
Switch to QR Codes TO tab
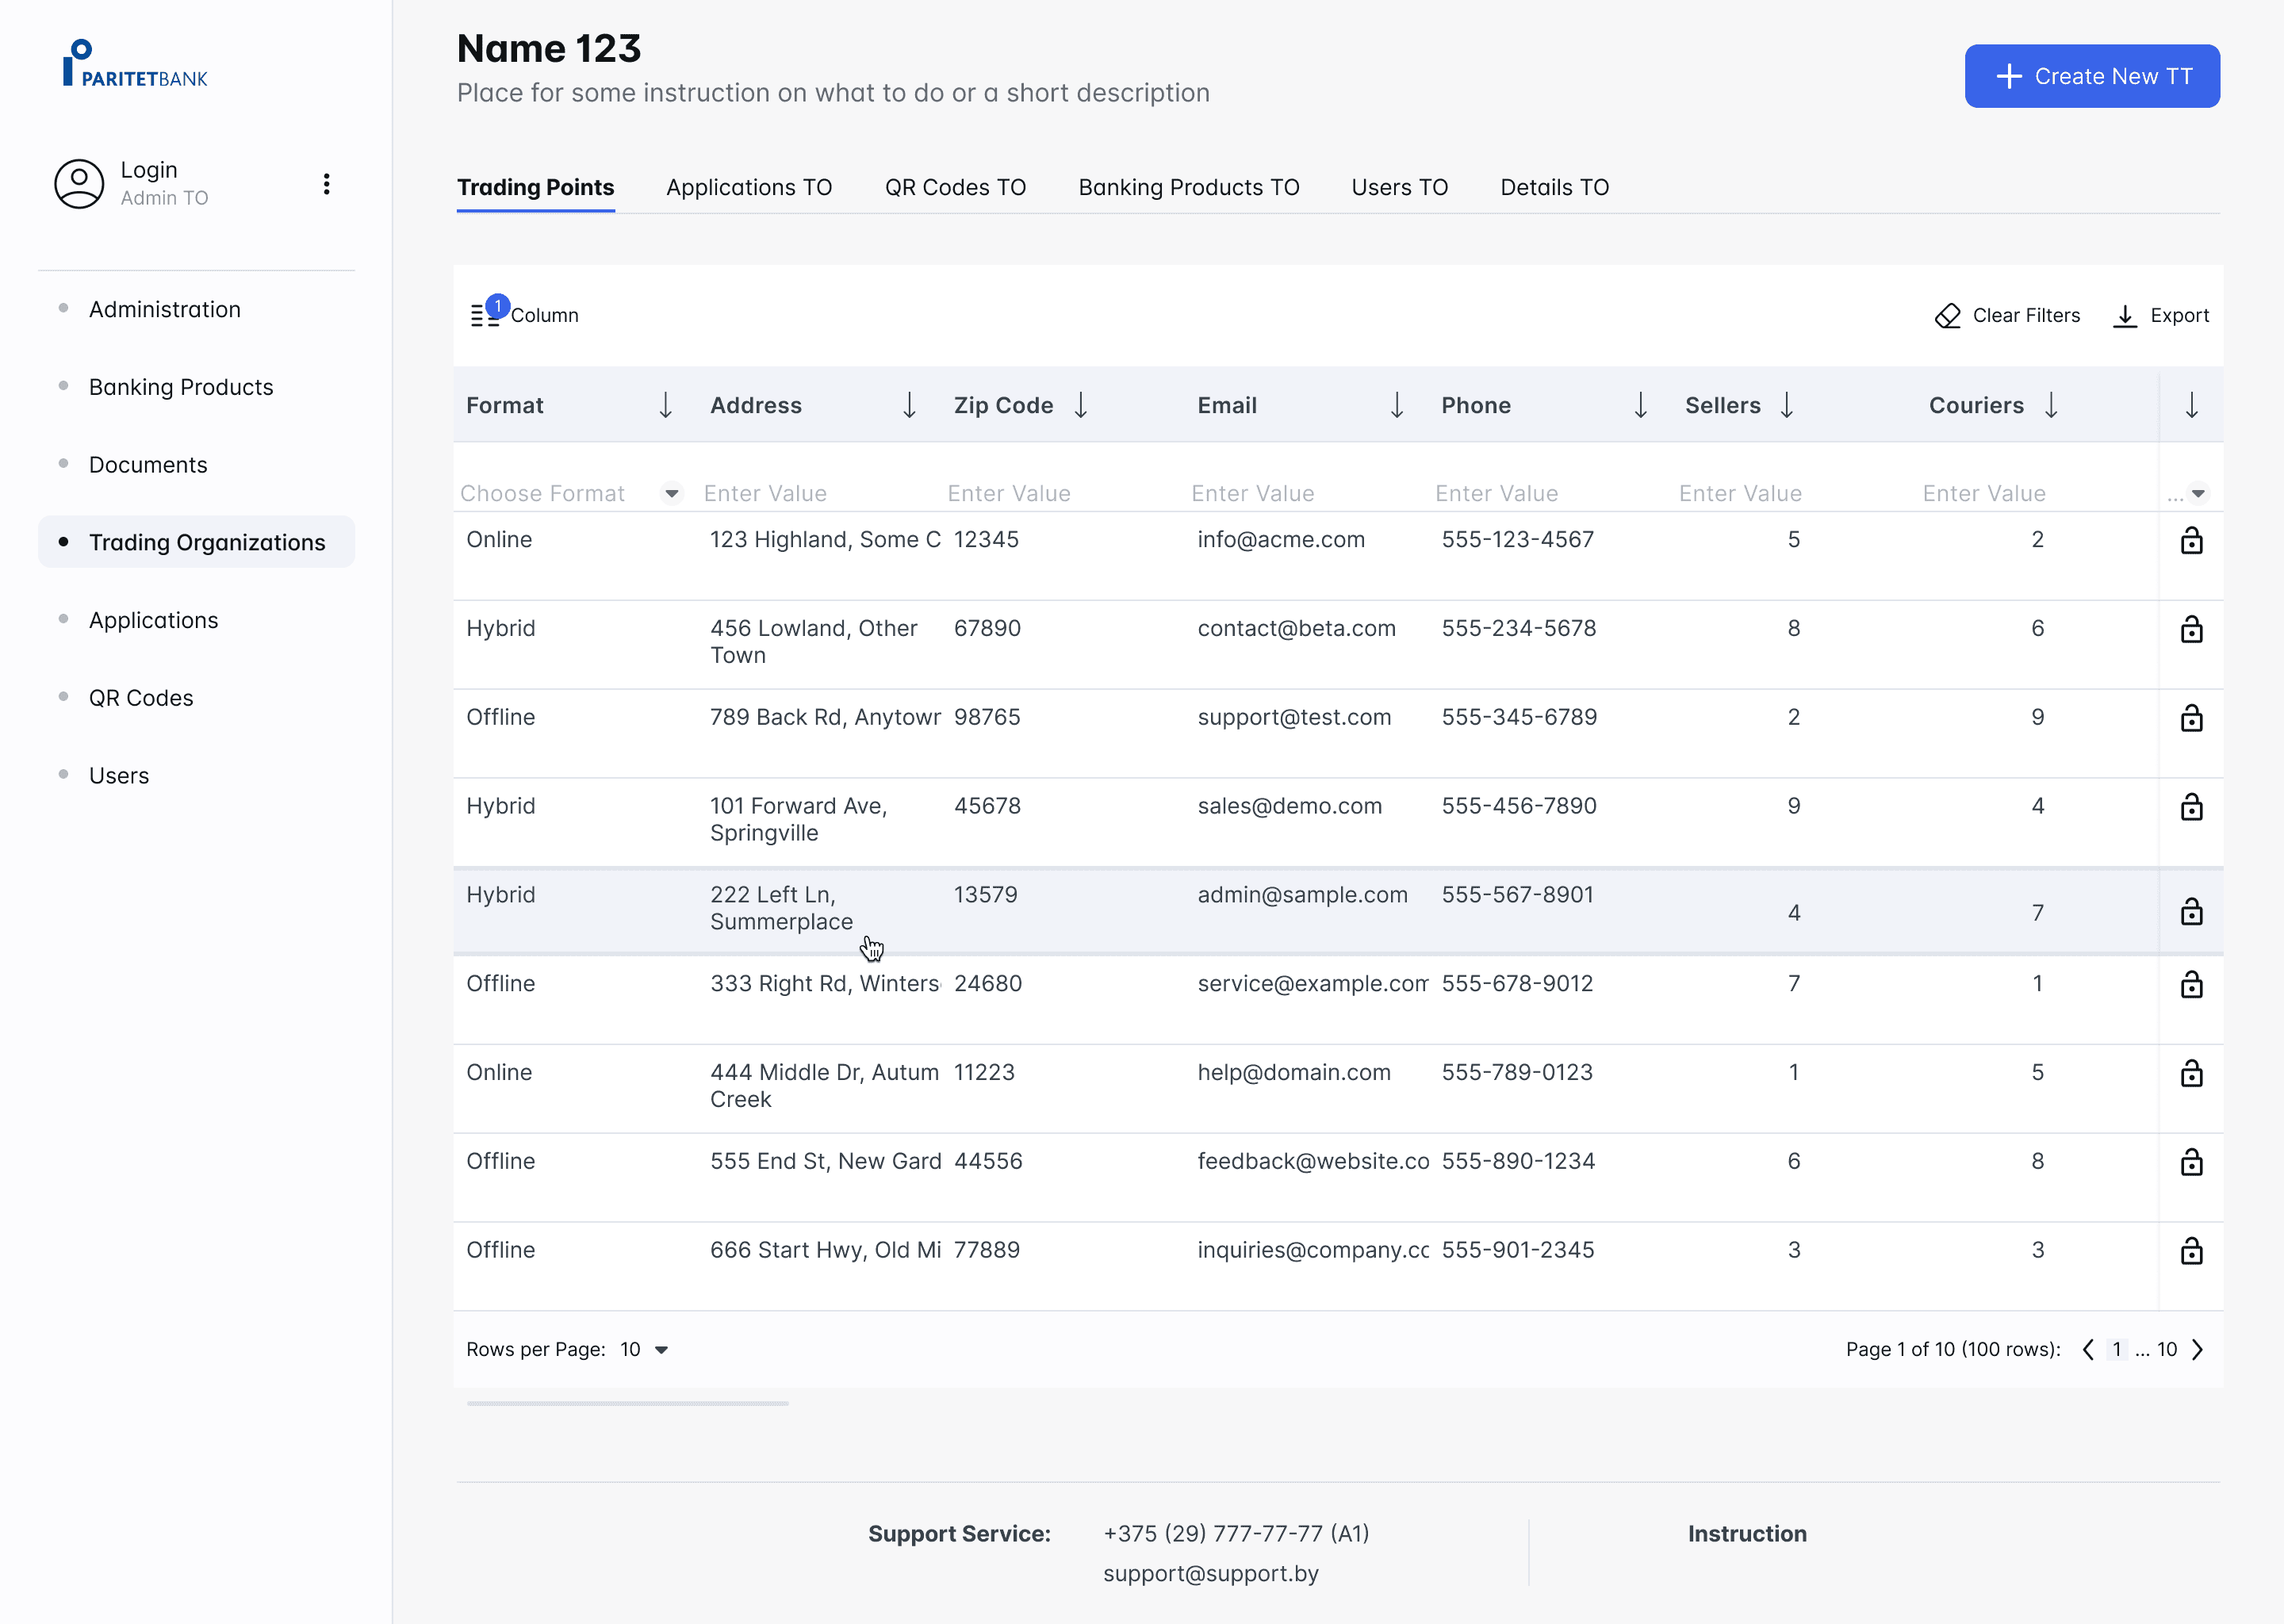coord(955,188)
